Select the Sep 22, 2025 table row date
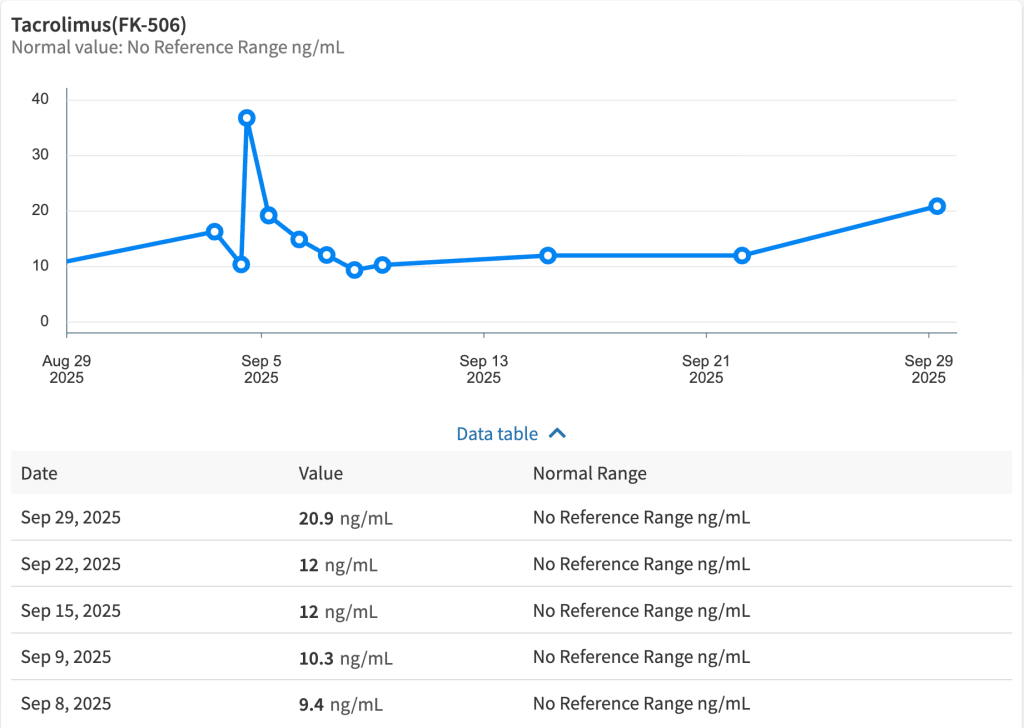This screenshot has width=1024, height=728. [x=71, y=564]
